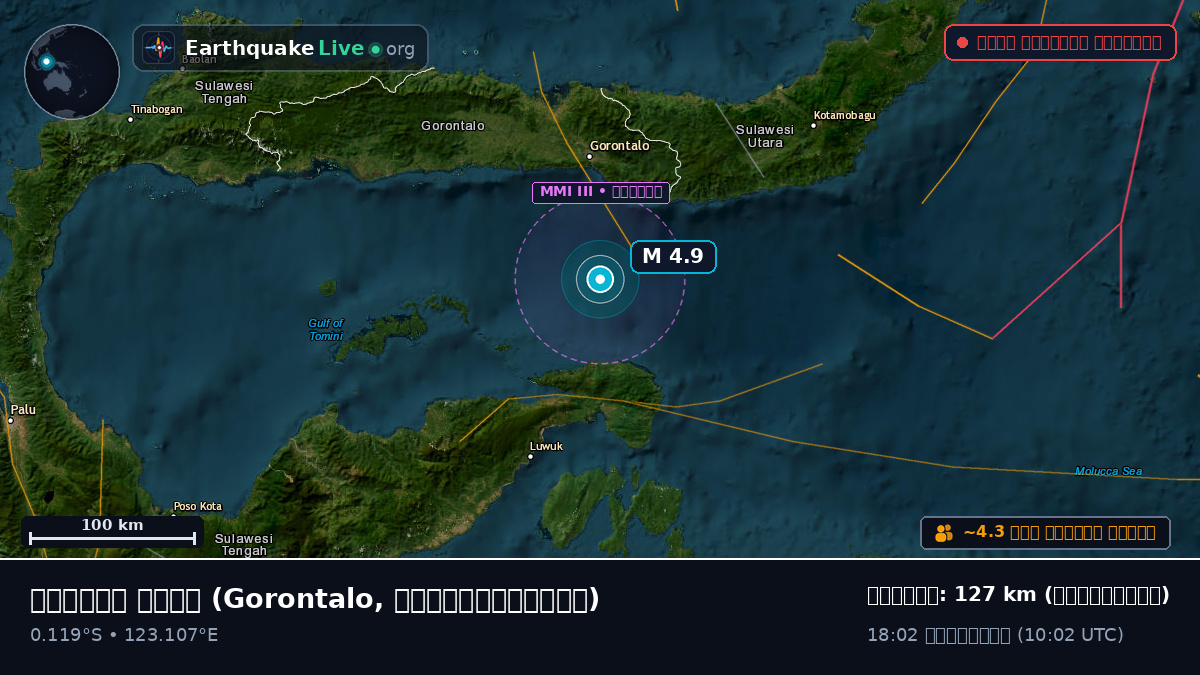Click the Poso Kota town label
The width and height of the screenshot is (1200, 675).
tap(198, 507)
